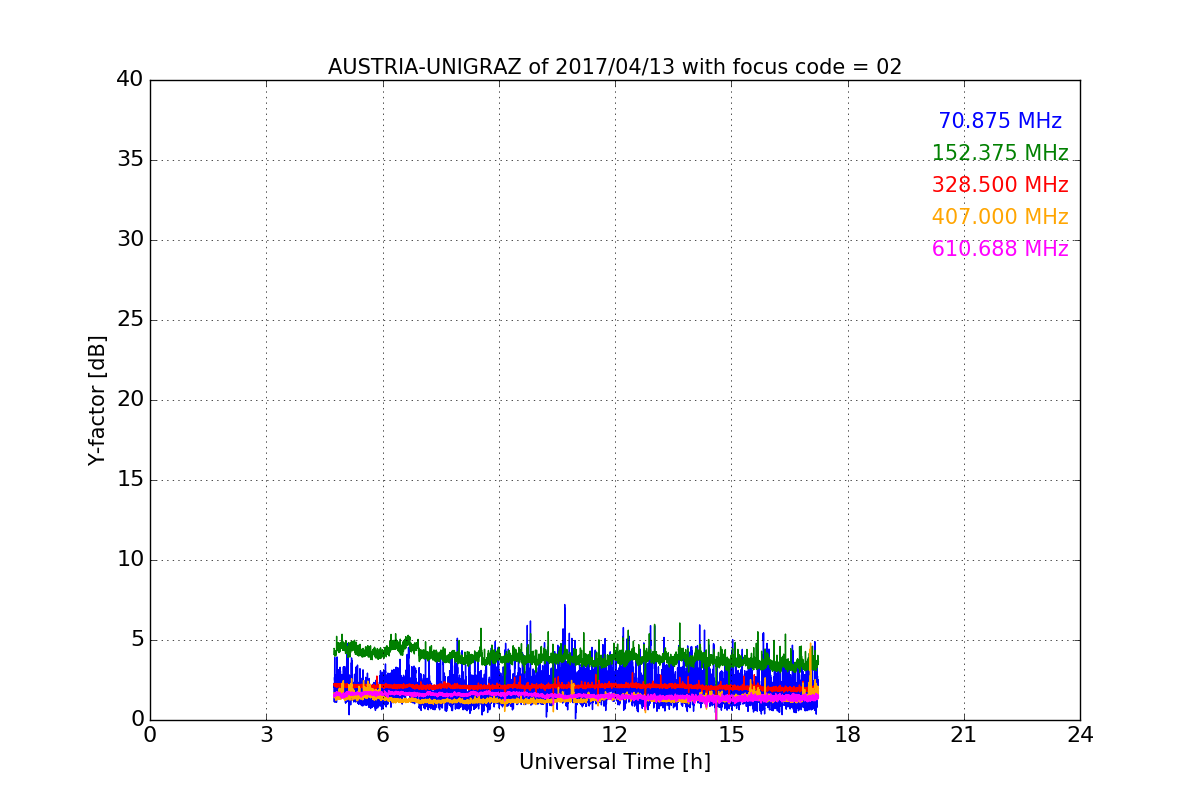This screenshot has width=1200, height=800.
Task: Click the y-axis tick label 5
Action: click(x=137, y=640)
